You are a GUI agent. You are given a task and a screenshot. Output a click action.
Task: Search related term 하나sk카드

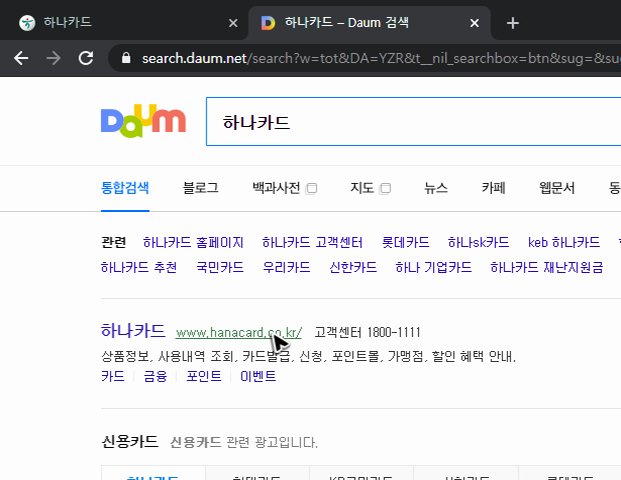click(478, 242)
